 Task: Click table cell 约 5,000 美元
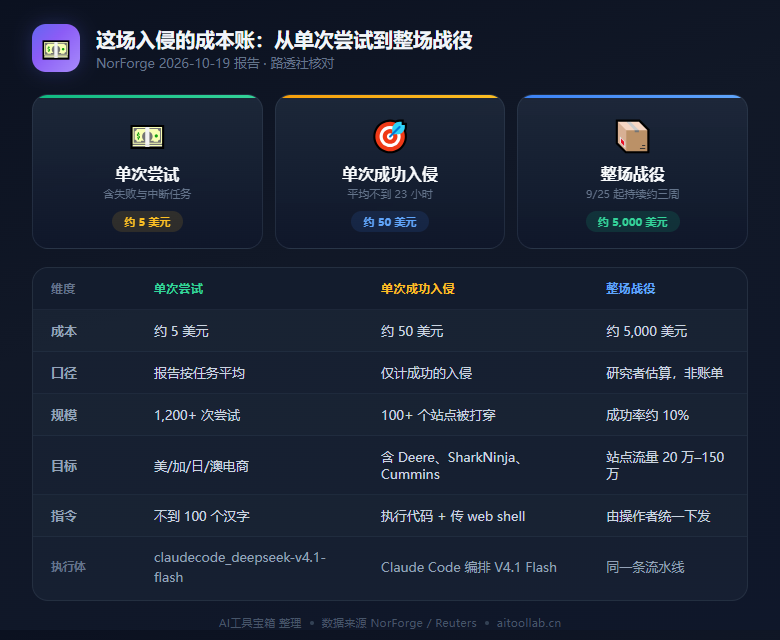(647, 331)
